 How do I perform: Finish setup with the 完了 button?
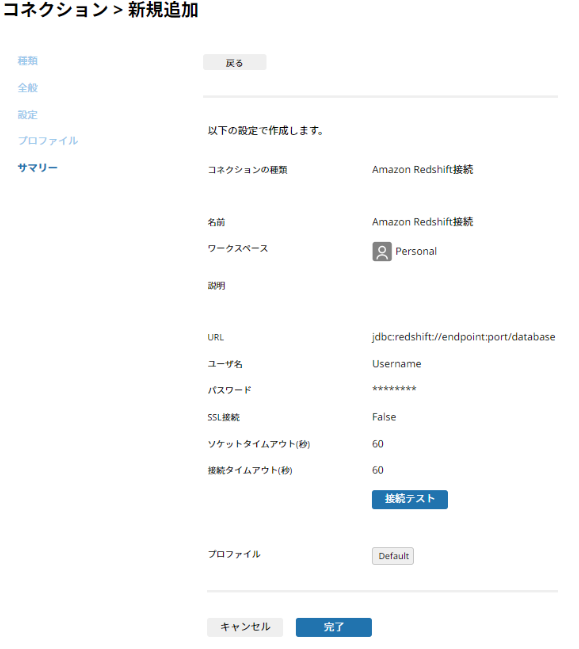point(333,627)
